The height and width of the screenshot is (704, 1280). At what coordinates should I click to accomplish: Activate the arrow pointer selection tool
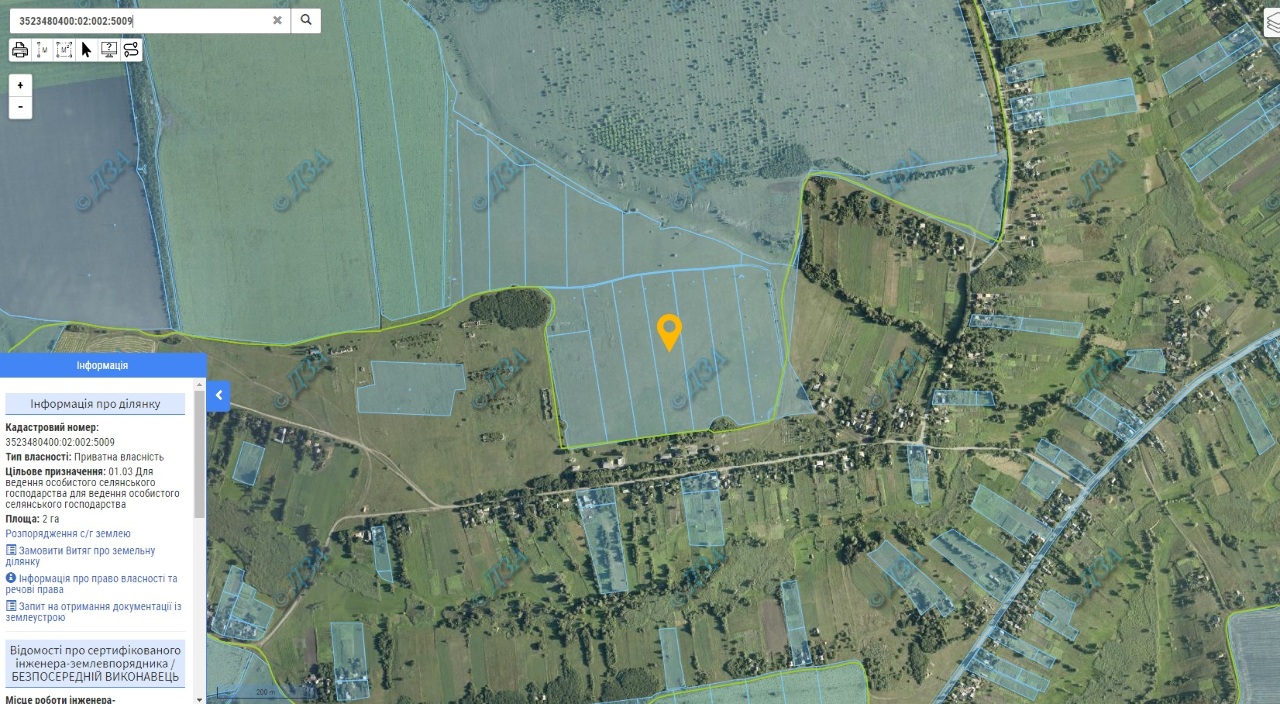pyautogui.click(x=86, y=50)
